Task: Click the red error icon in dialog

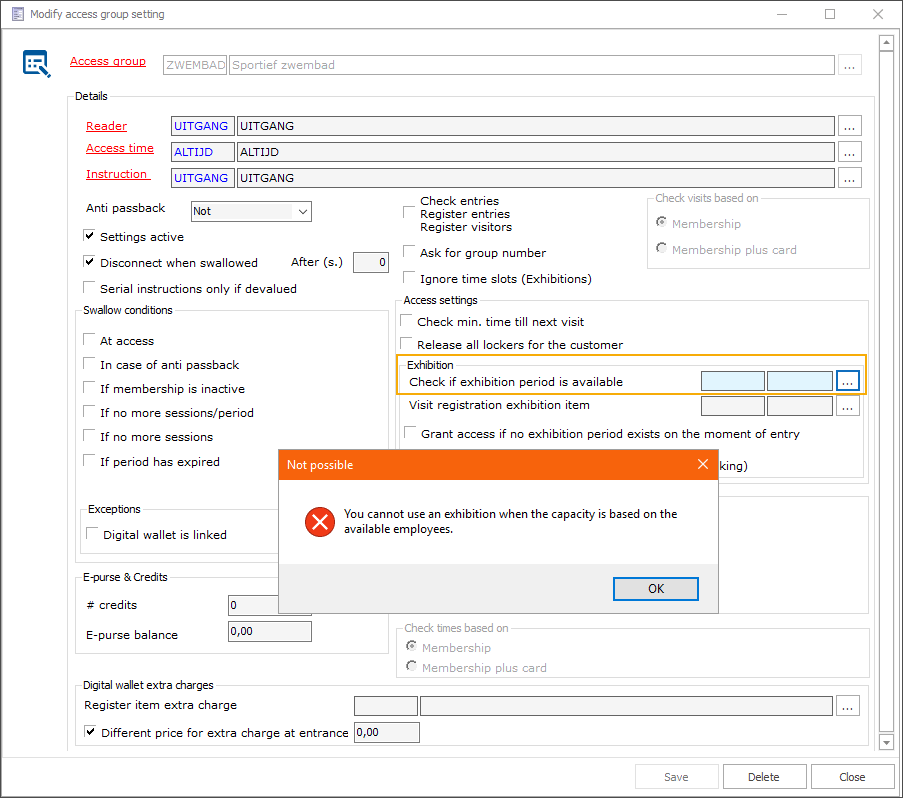Action: click(x=319, y=522)
